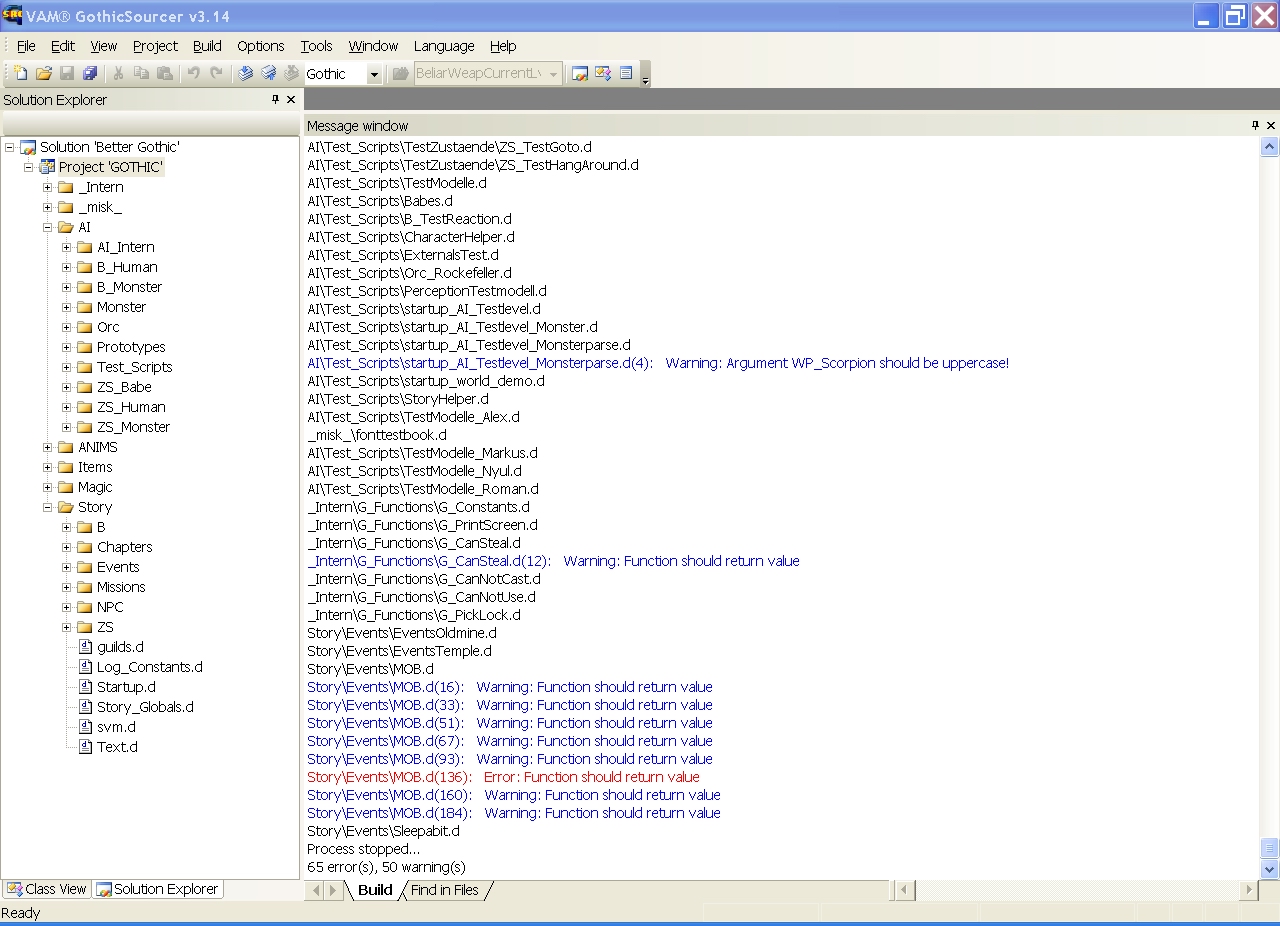Image resolution: width=1280 pixels, height=926 pixels.
Task: Click the New file toolbar icon
Action: [x=21, y=74]
